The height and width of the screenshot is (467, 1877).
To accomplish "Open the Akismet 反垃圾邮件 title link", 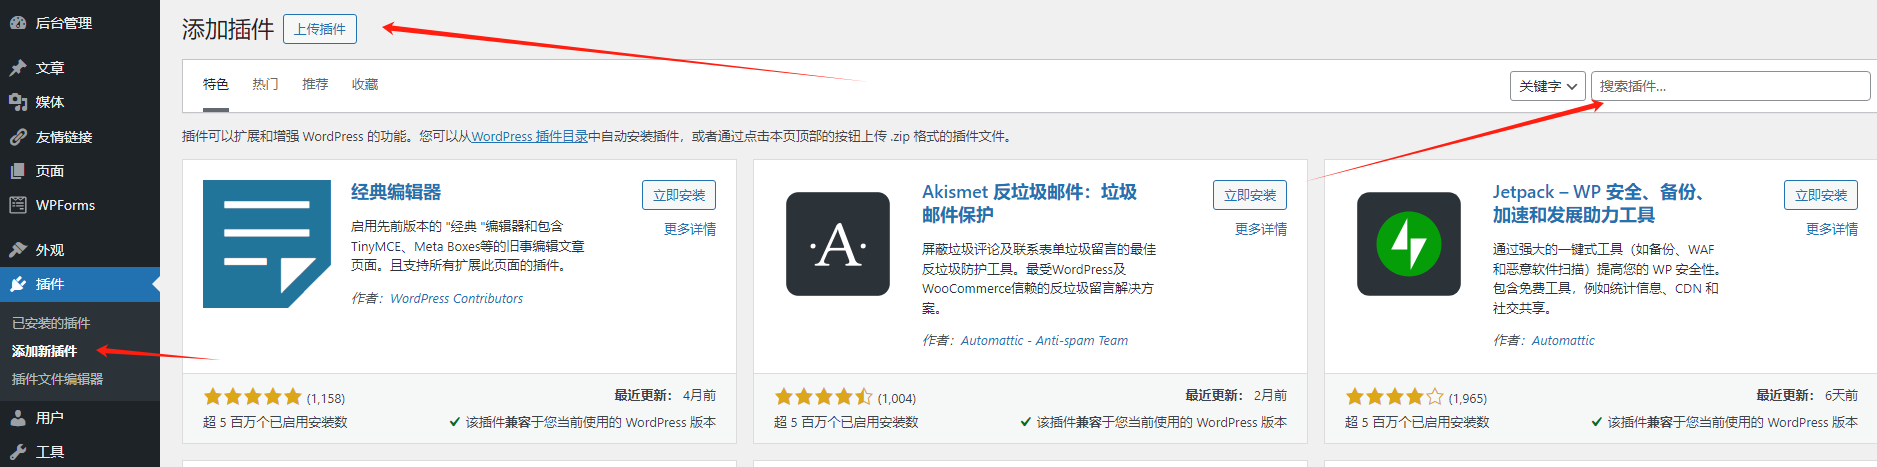I will click(1029, 203).
